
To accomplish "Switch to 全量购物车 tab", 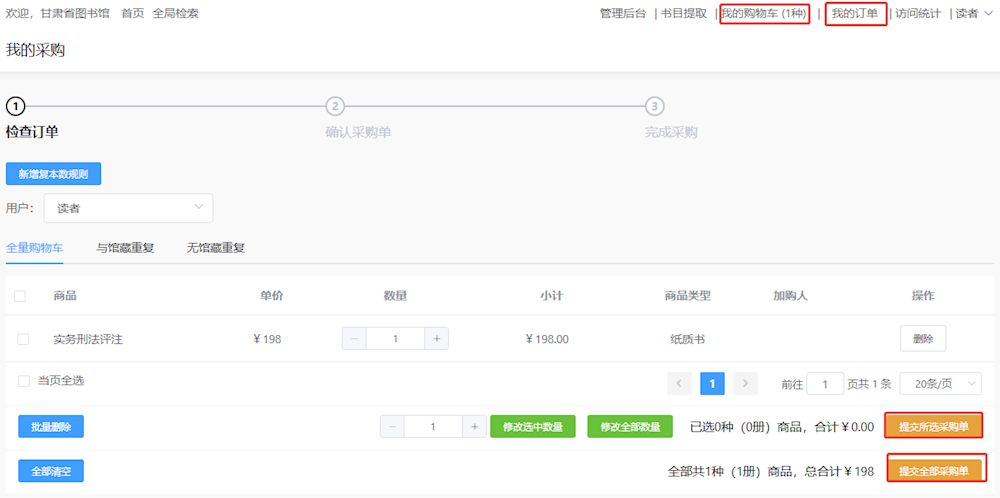I will [x=34, y=248].
